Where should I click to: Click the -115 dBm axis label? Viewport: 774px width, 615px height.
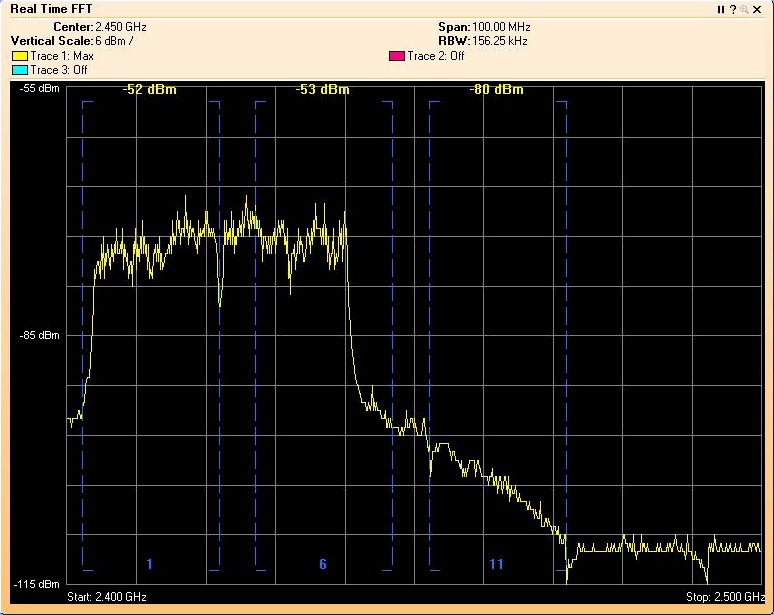tap(37, 584)
